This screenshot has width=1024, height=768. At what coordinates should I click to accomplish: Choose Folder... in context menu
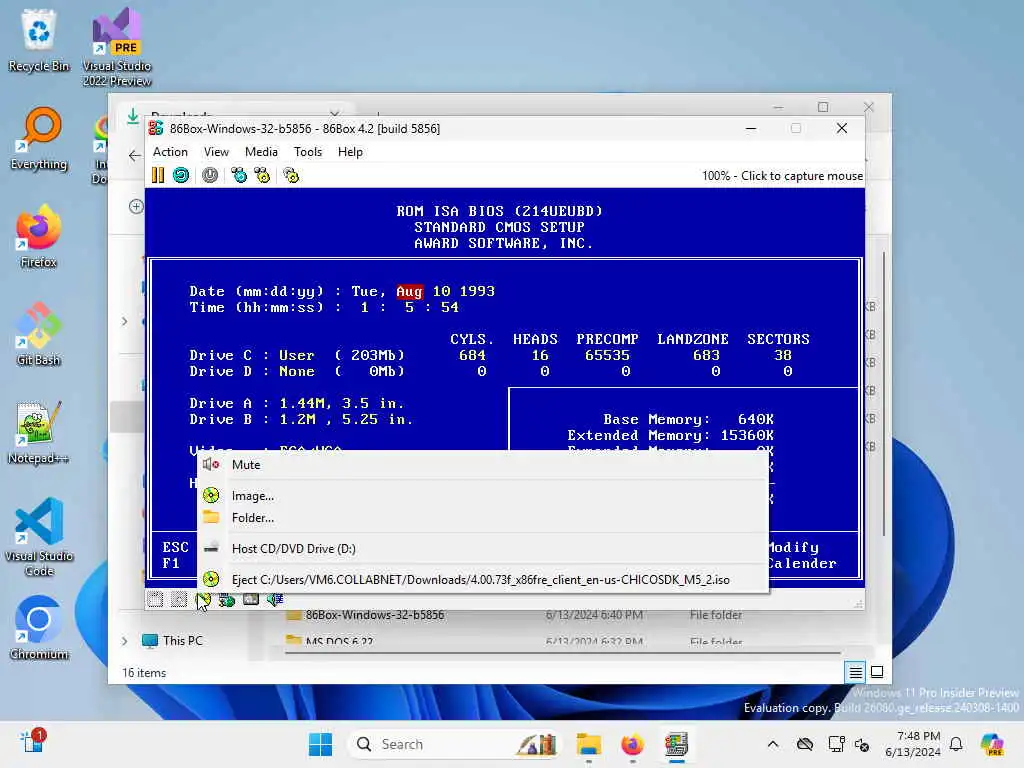point(483,518)
